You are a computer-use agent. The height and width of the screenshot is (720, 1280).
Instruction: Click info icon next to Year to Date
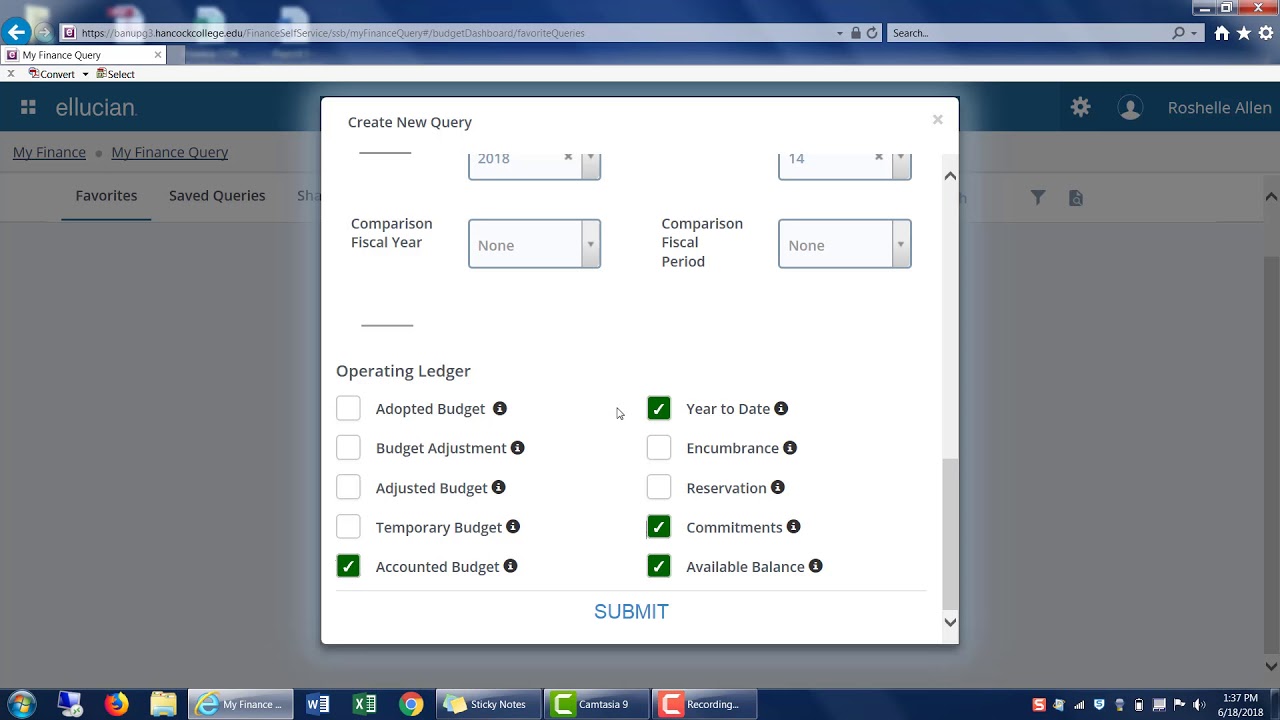pos(781,408)
